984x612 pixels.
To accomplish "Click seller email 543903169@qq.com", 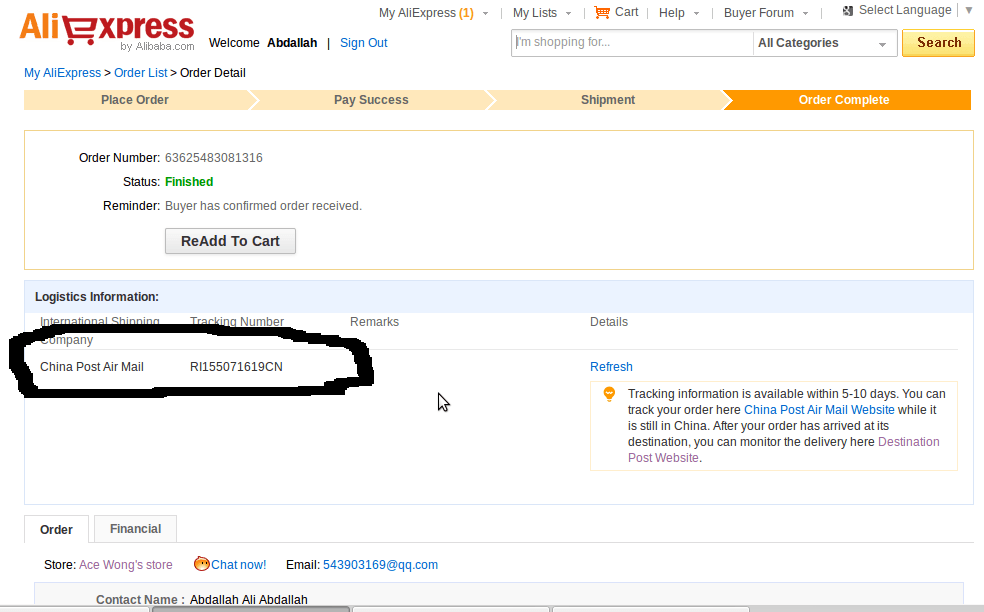I will (x=380, y=565).
